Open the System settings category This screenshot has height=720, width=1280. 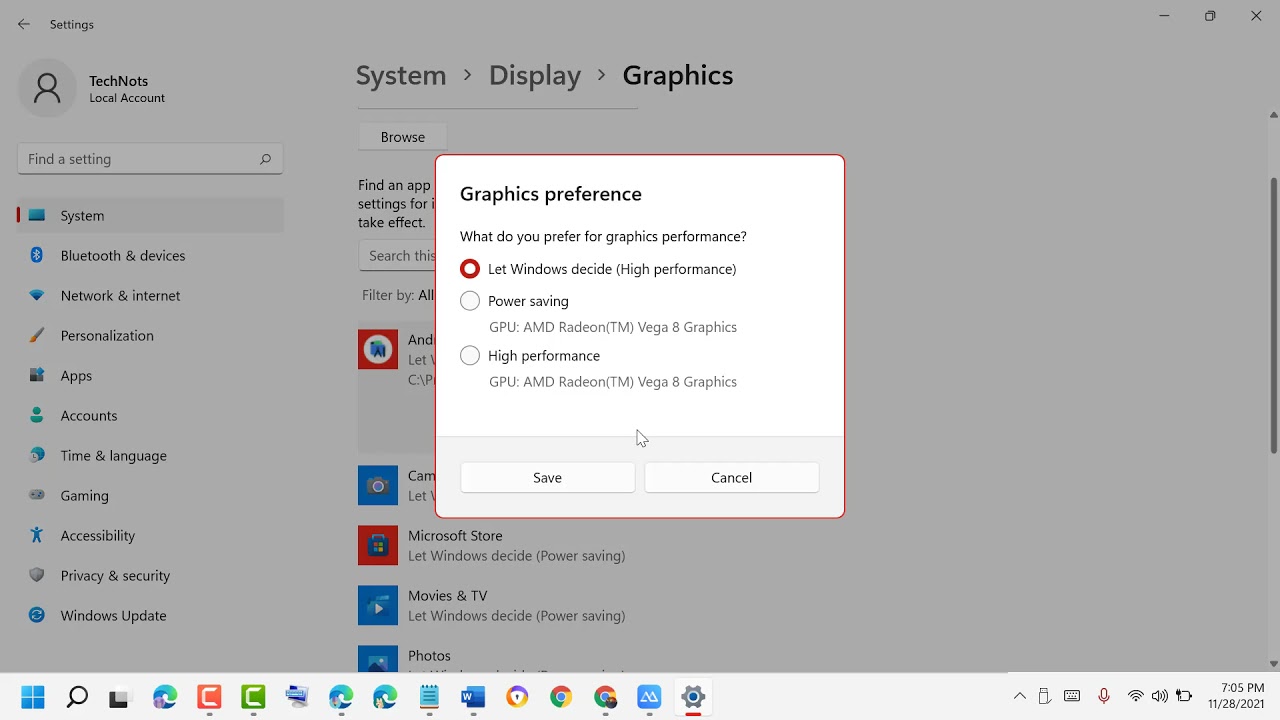(150, 216)
